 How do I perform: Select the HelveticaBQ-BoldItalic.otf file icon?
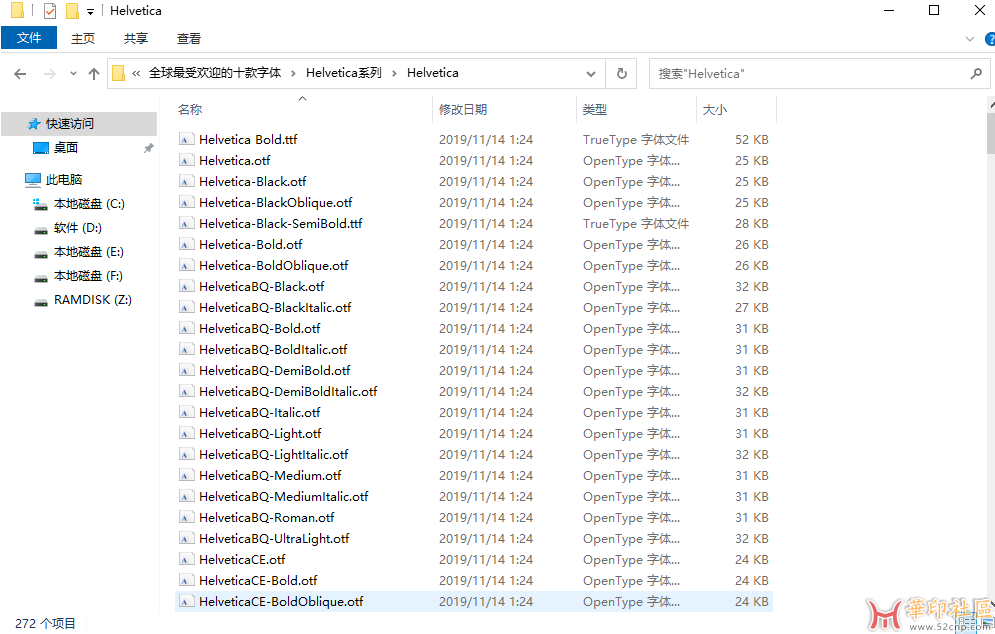(186, 349)
